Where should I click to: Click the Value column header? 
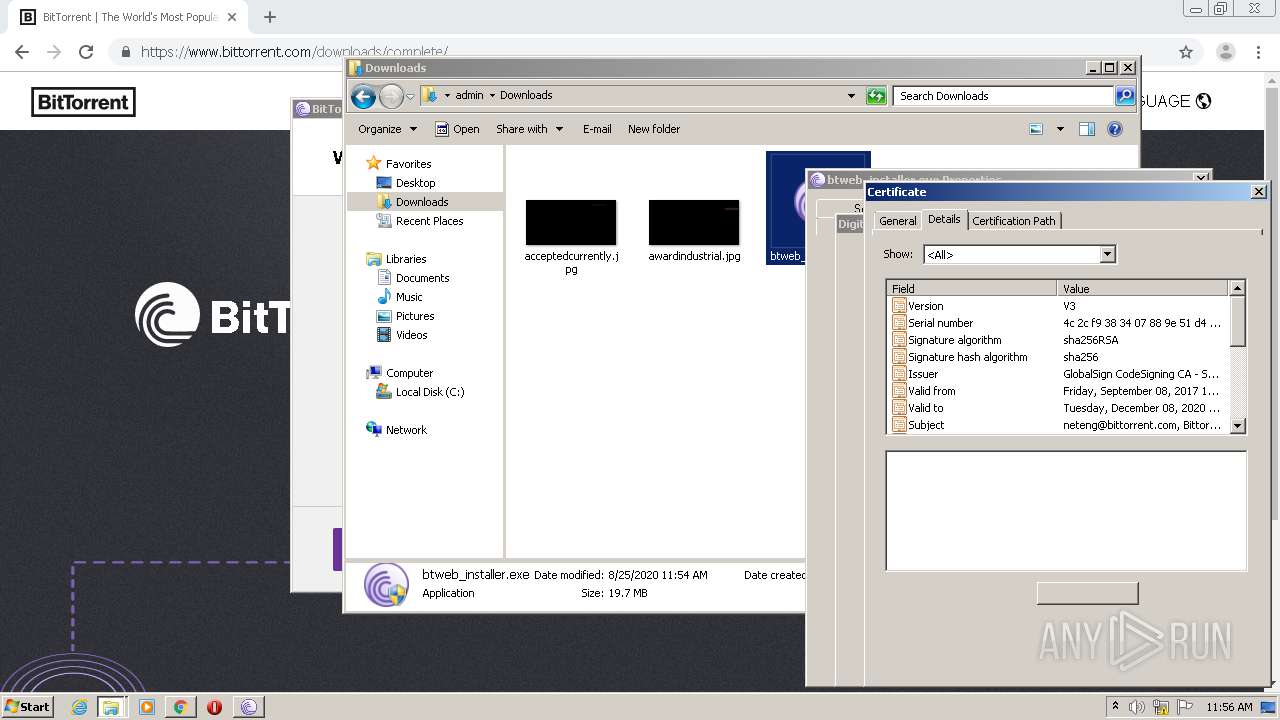click(1142, 288)
